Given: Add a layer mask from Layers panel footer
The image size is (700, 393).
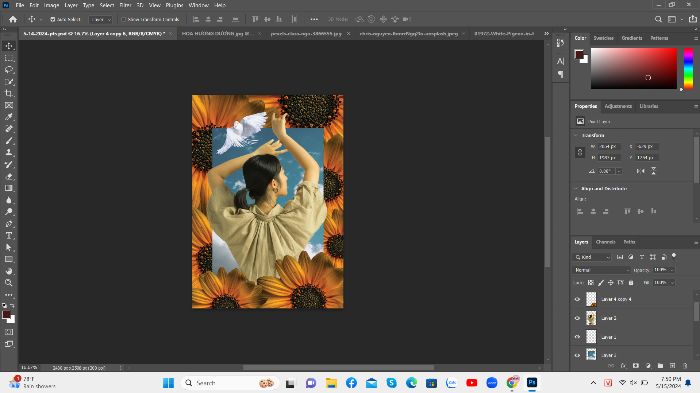Looking at the screenshot, I should (x=636, y=366).
